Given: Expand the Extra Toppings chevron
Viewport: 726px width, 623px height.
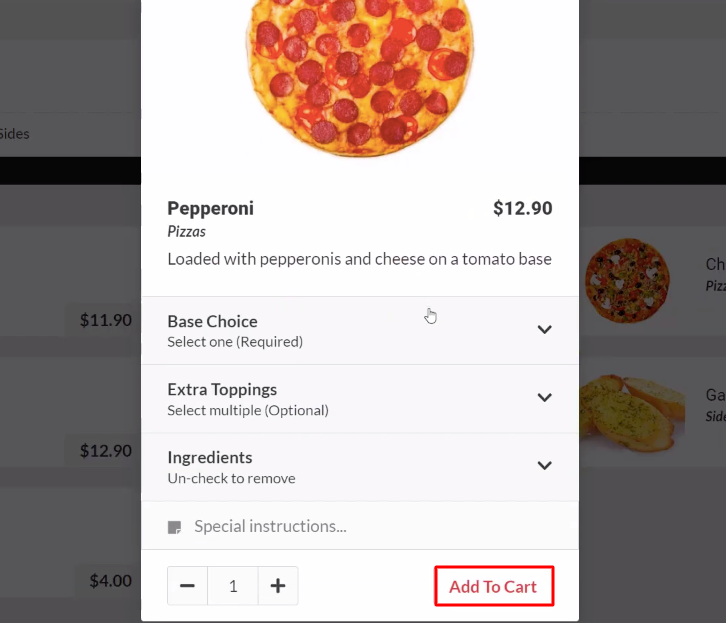Looking at the screenshot, I should tap(544, 398).
